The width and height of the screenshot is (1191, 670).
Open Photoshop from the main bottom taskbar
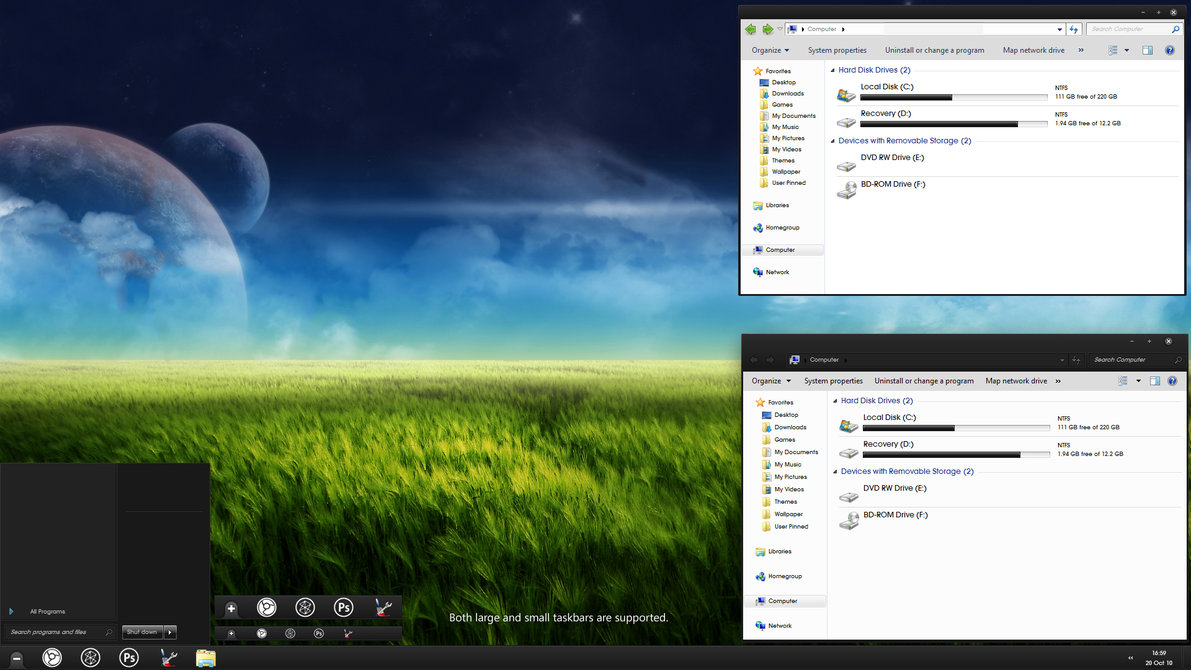tap(129, 657)
